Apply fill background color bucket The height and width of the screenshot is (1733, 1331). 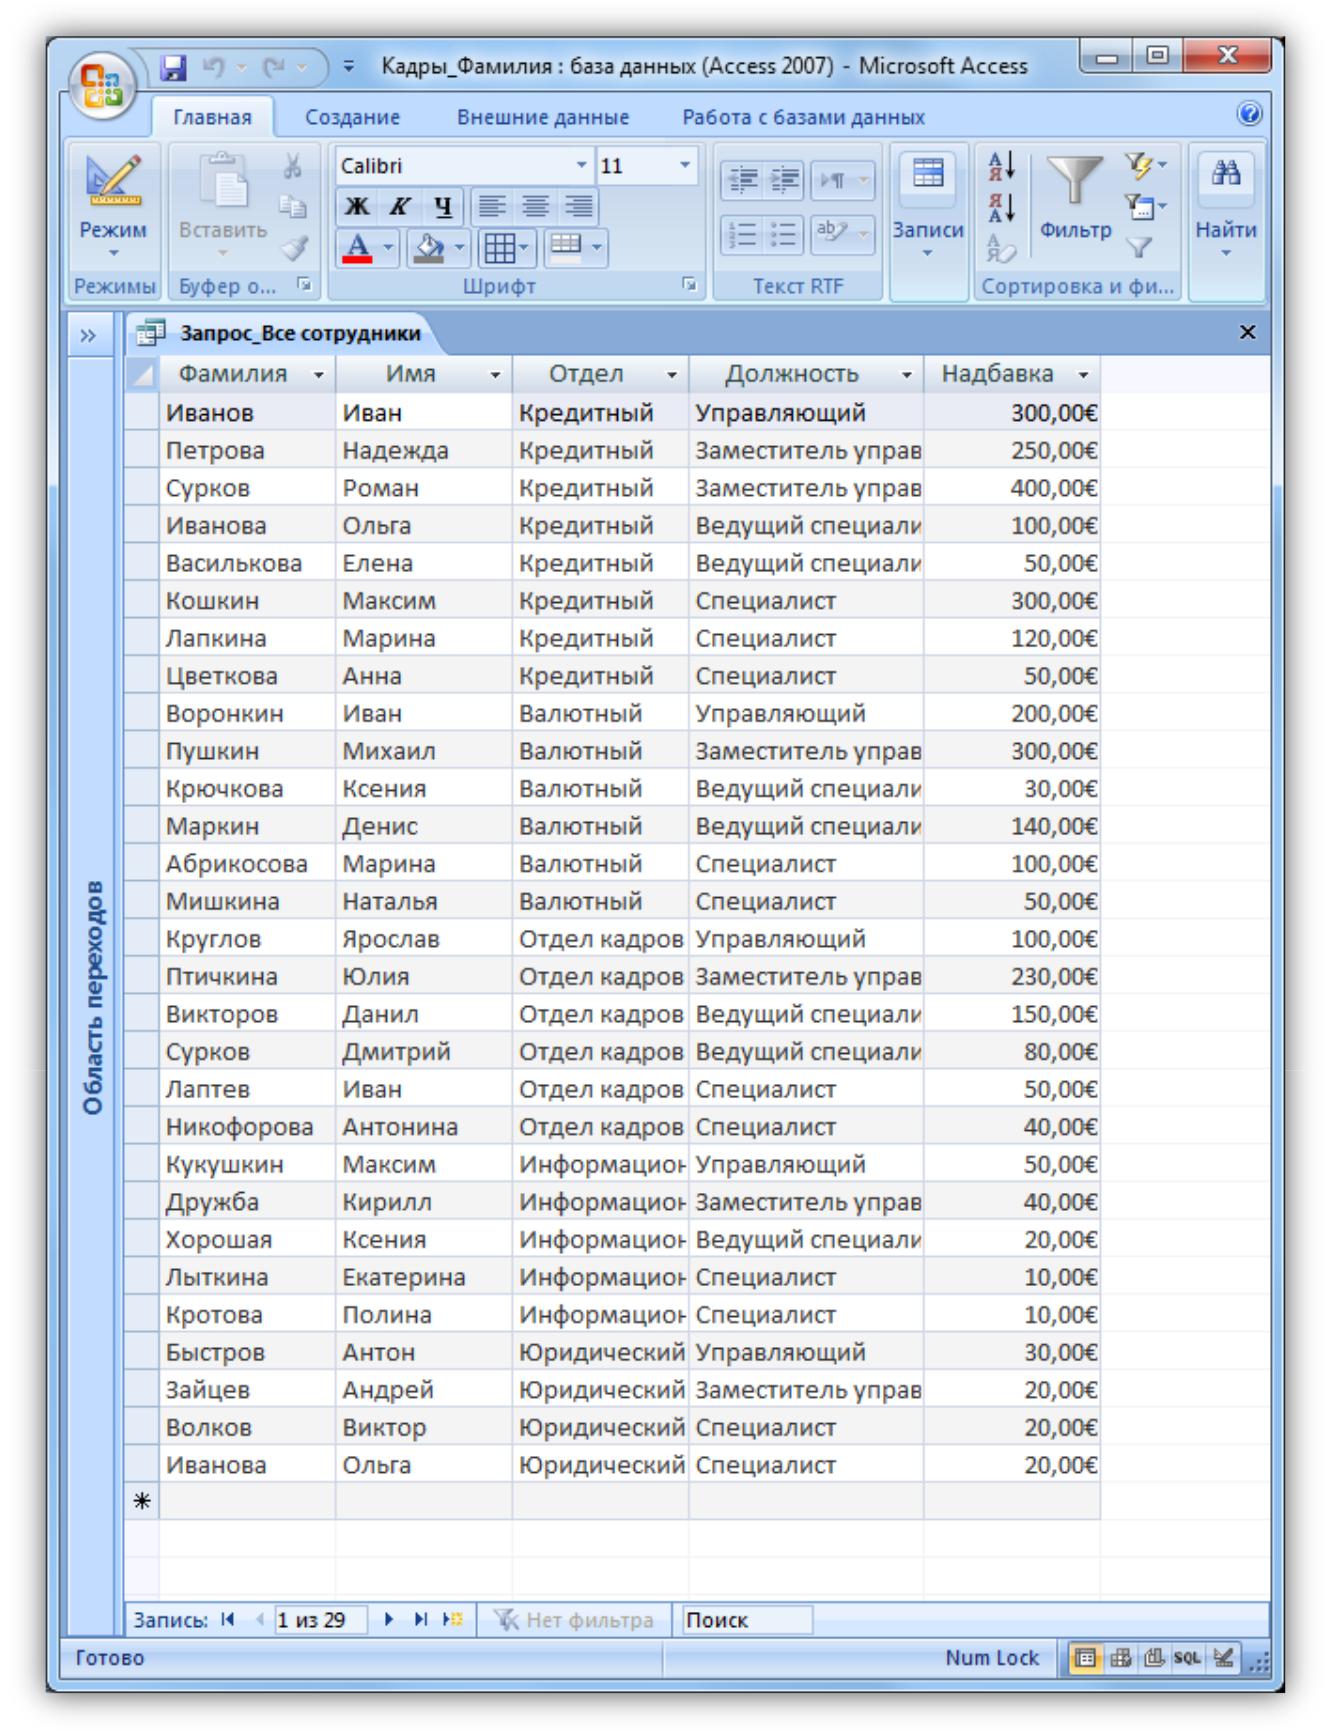point(428,247)
